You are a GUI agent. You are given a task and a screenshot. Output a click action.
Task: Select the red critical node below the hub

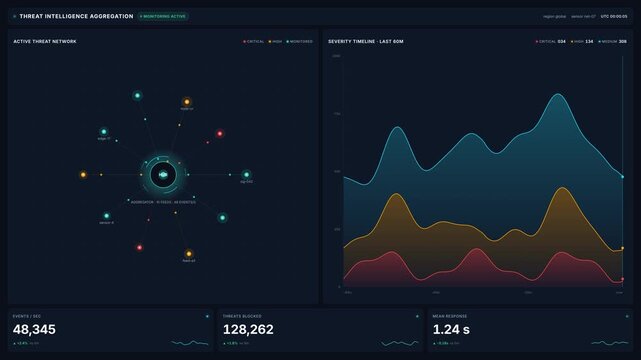pyautogui.click(x=139, y=248)
